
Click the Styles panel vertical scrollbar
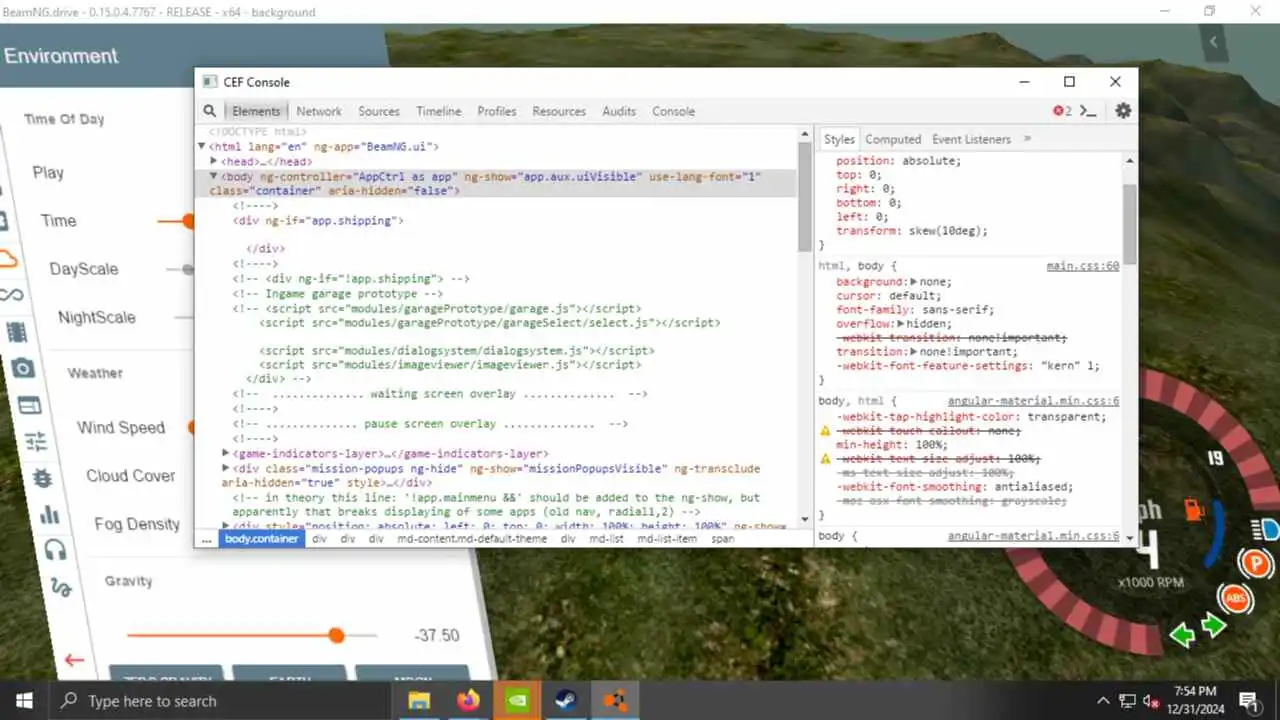coord(1130,224)
